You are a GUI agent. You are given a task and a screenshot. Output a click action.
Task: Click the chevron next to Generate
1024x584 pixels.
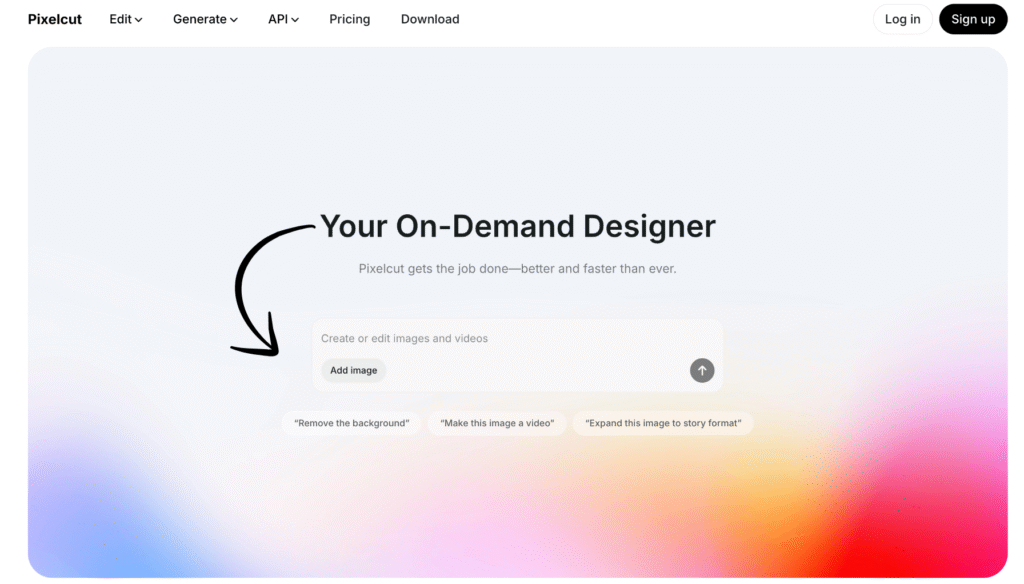click(x=233, y=19)
